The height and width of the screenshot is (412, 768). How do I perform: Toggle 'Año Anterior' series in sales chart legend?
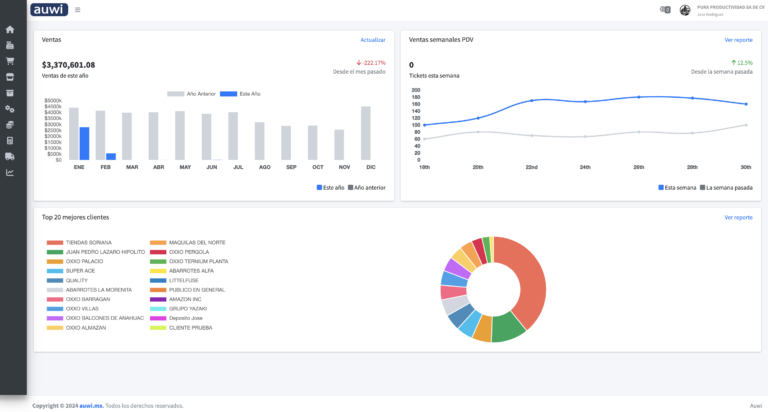tap(192, 94)
